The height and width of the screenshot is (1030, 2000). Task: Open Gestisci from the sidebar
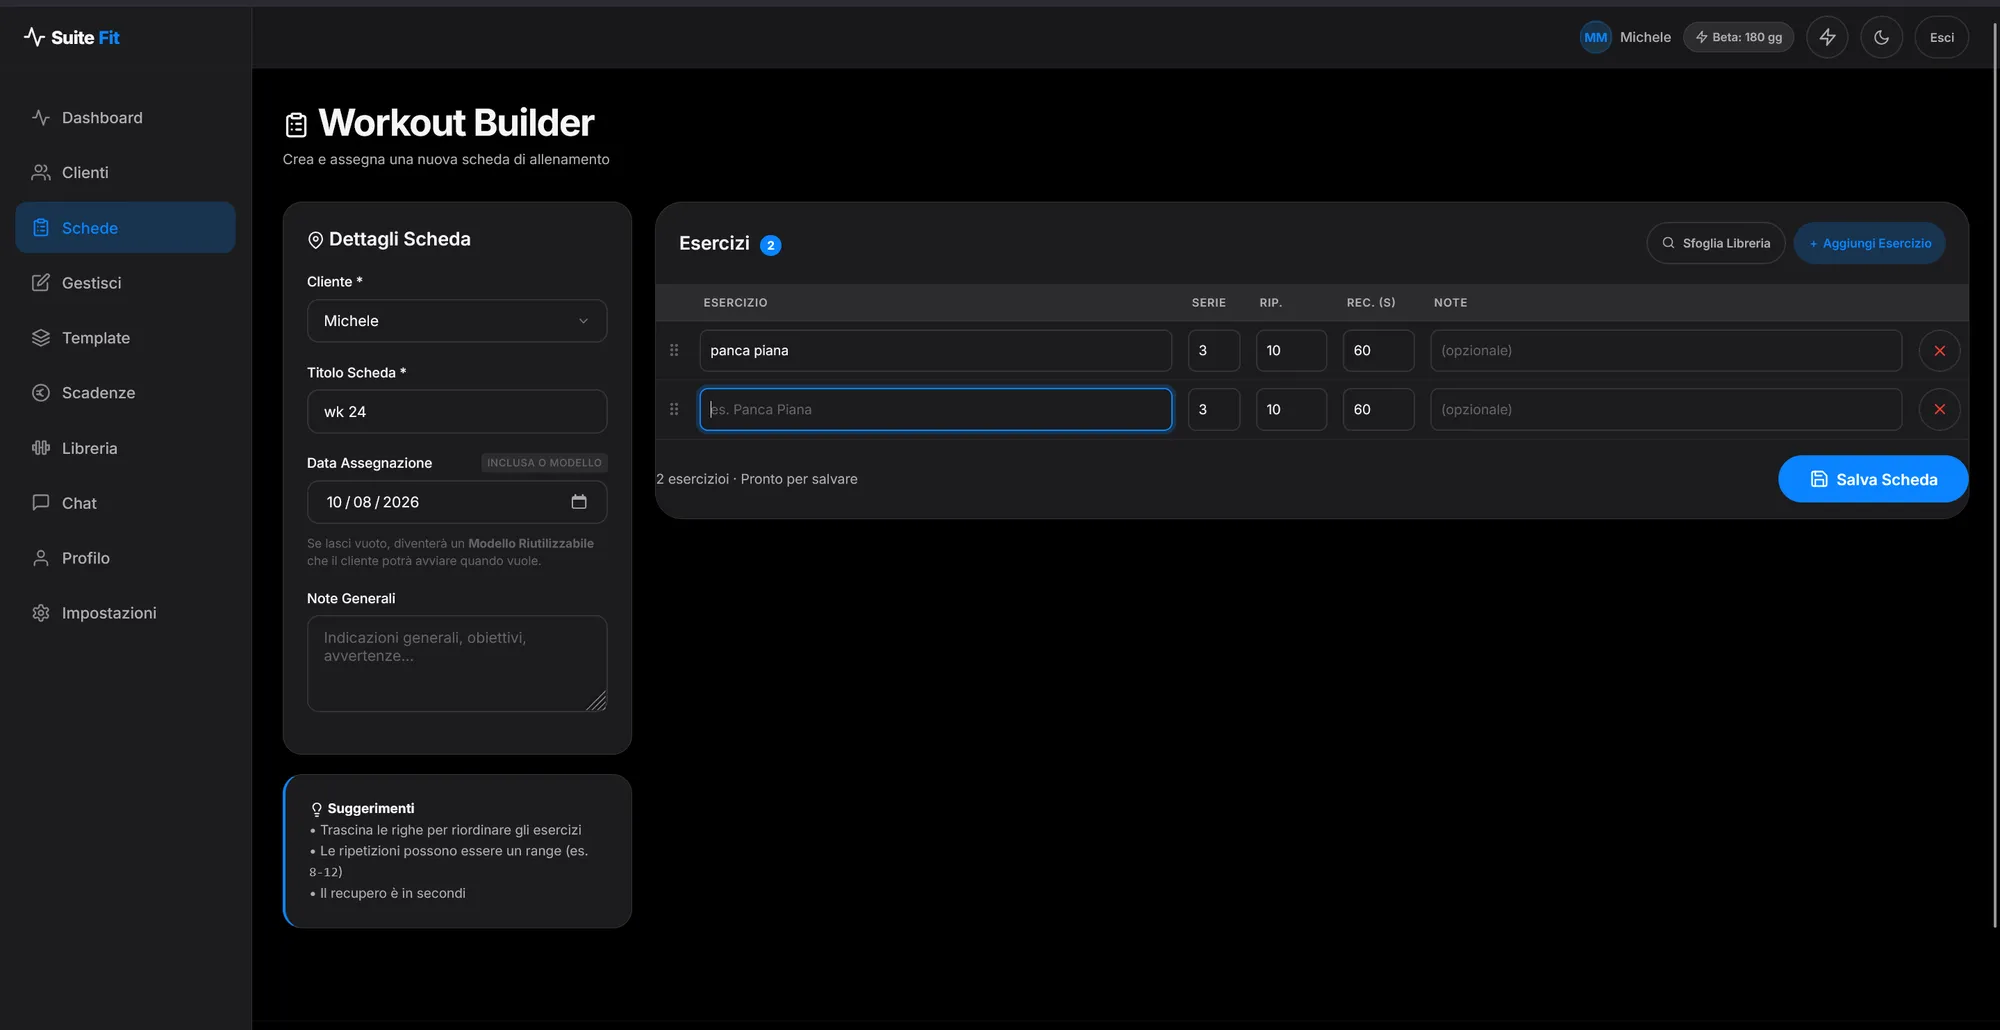point(125,283)
